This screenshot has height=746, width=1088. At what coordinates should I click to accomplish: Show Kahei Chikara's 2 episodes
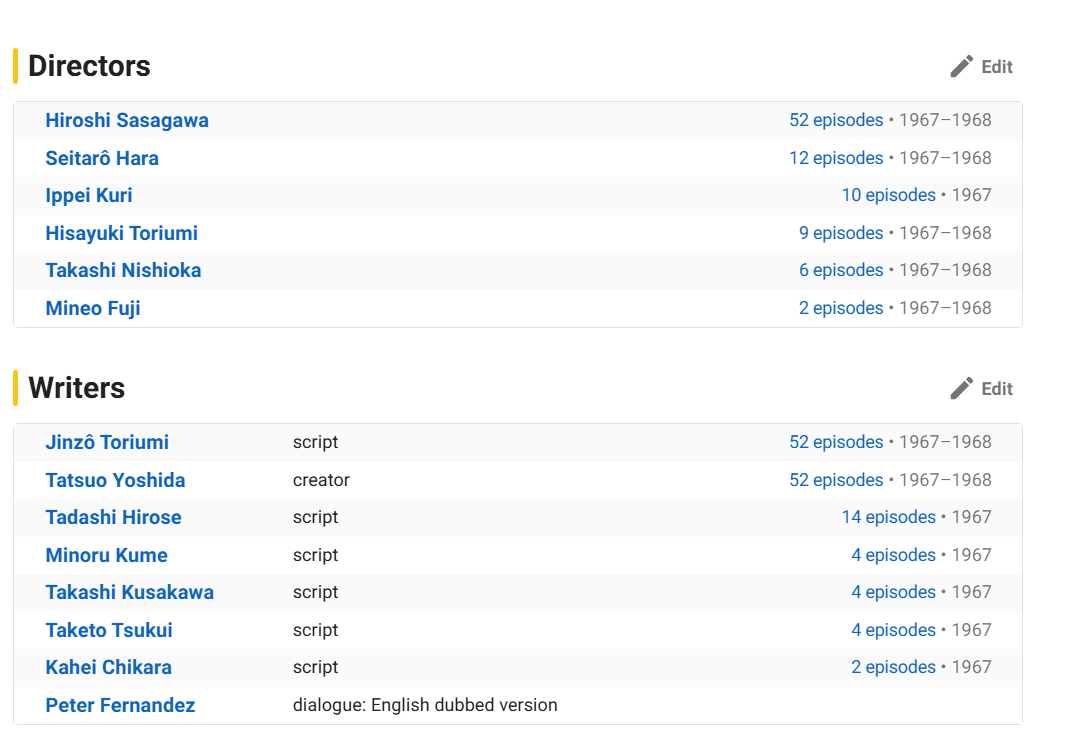pos(894,667)
